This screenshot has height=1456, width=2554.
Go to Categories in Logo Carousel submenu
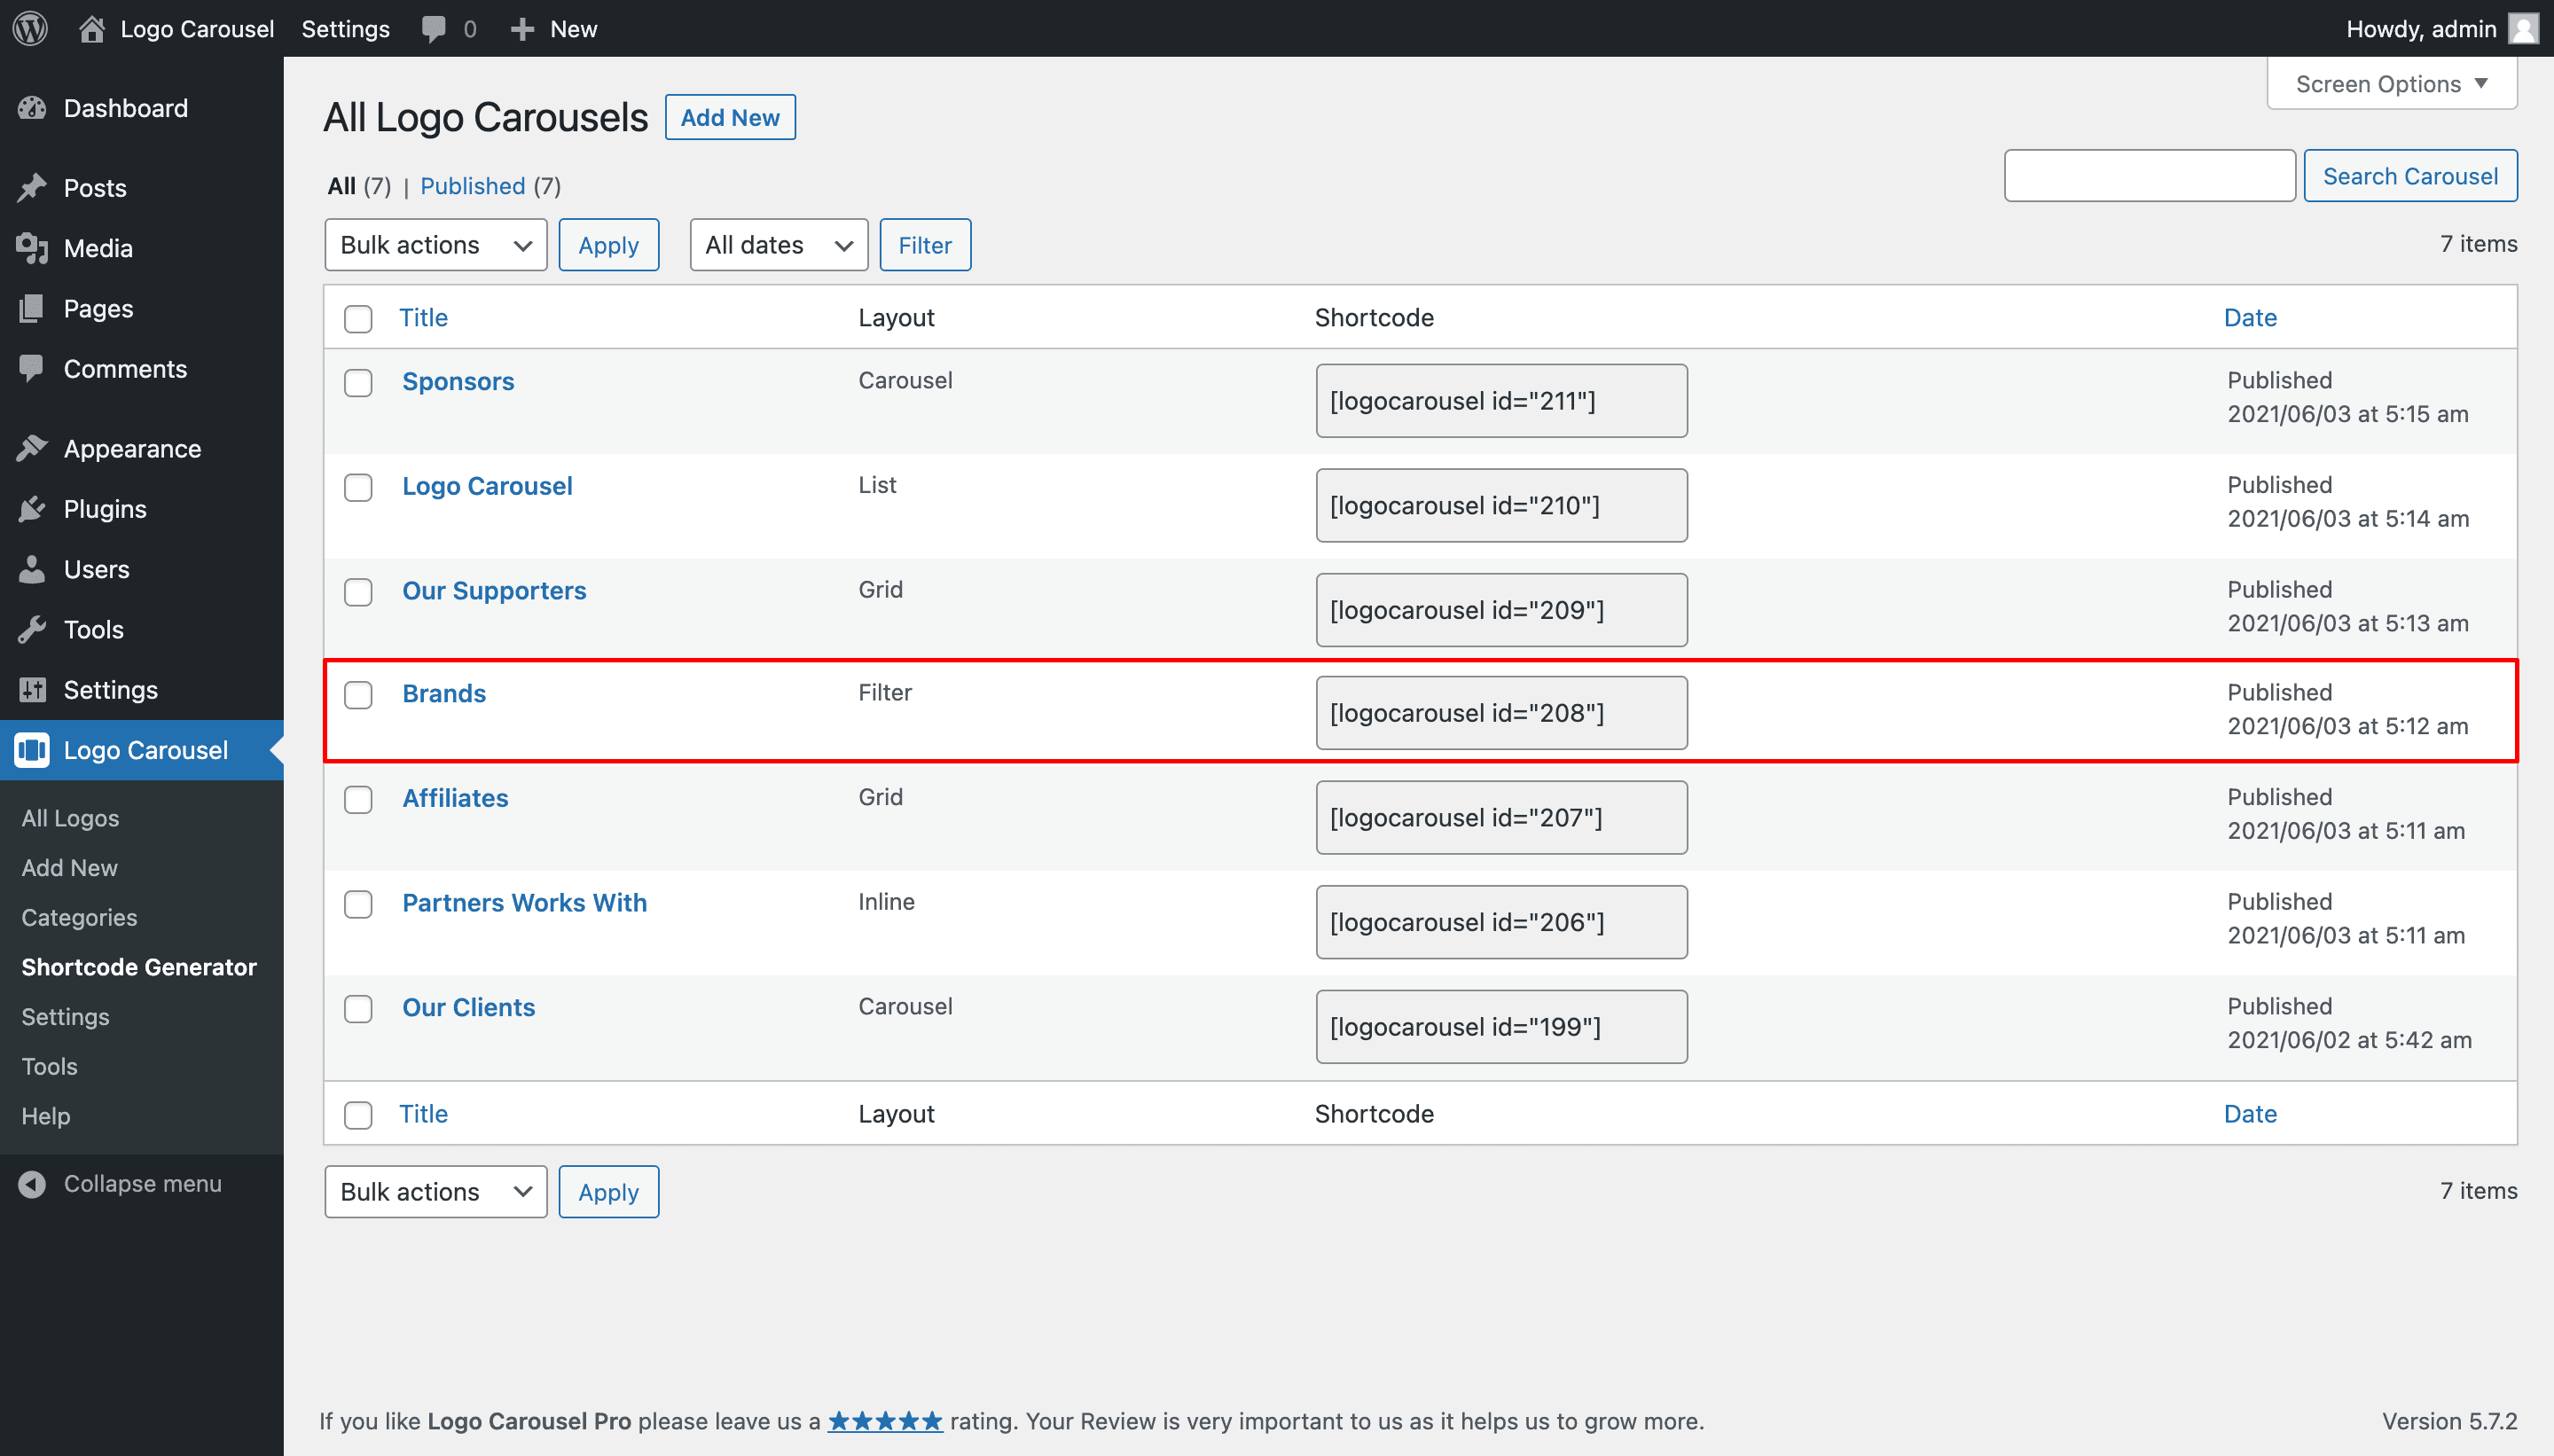pos(79,917)
